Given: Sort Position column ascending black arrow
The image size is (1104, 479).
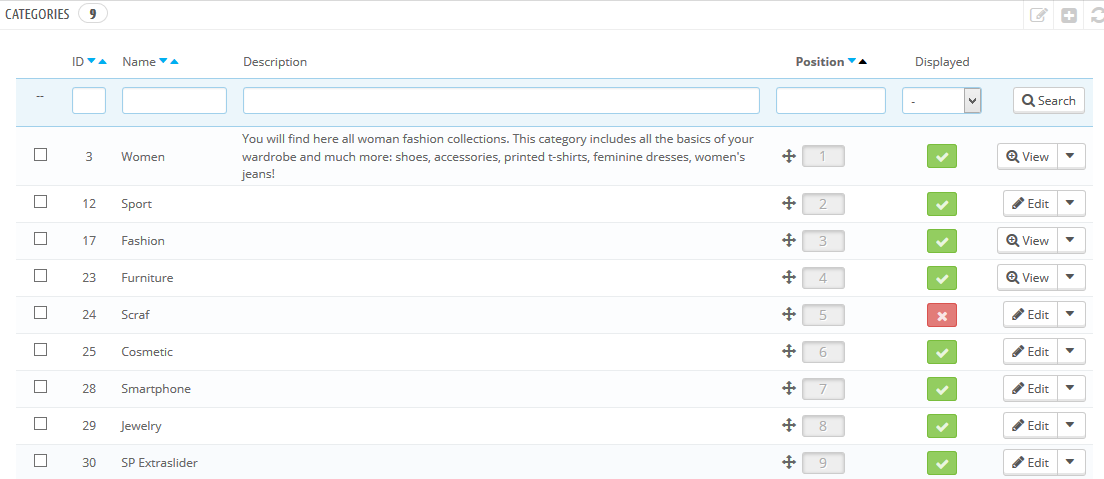Looking at the screenshot, I should [x=862, y=61].
